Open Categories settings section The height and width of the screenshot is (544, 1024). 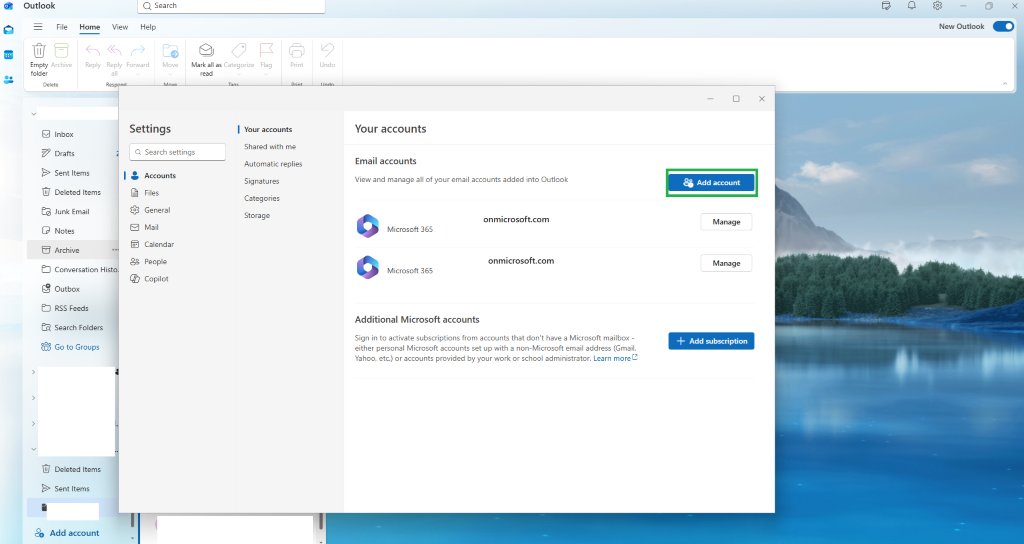pos(262,199)
